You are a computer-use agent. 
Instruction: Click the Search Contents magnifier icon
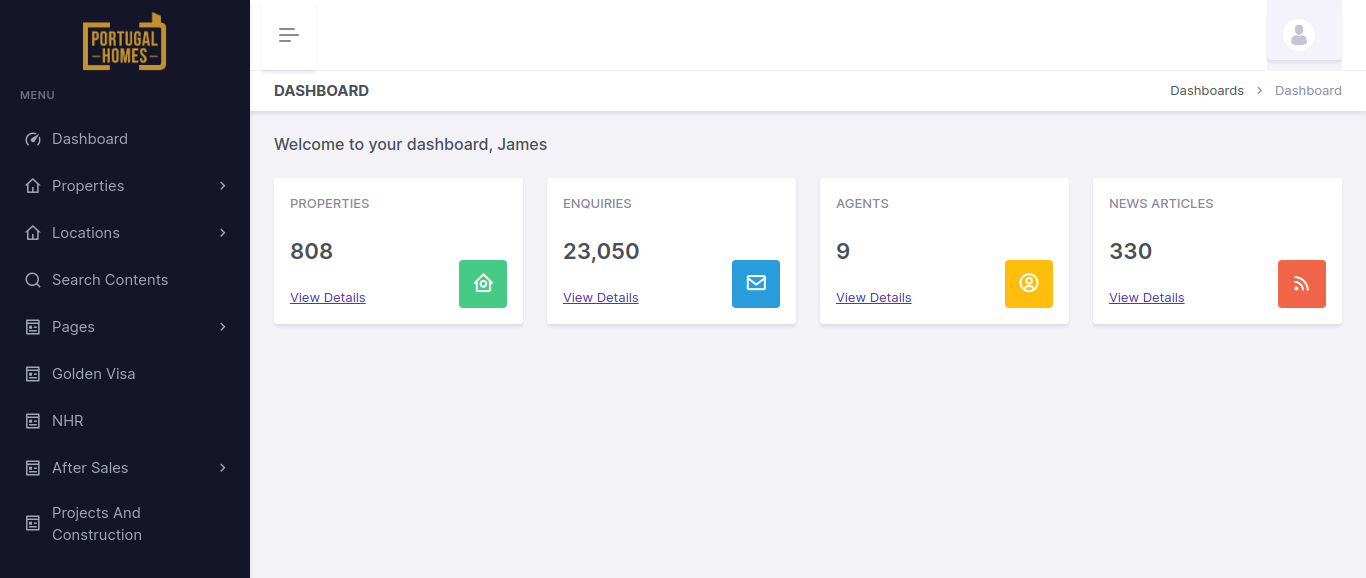[33, 280]
